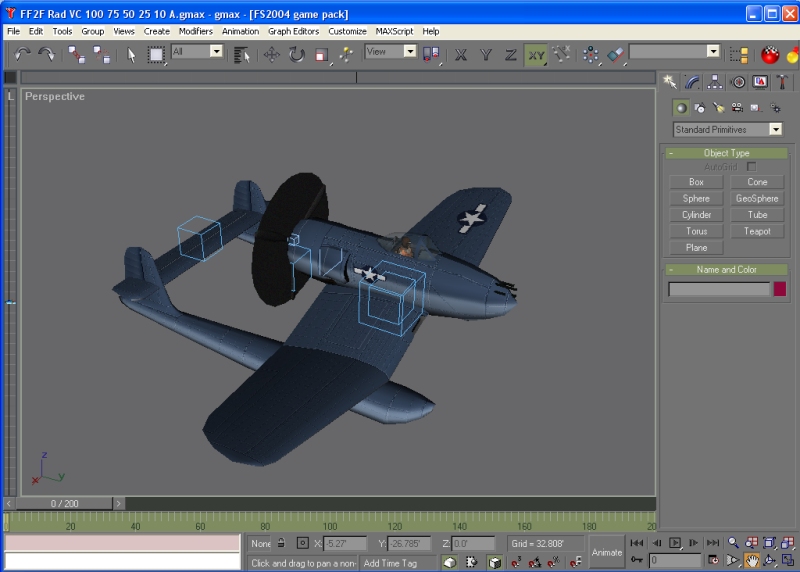Toggle the Animate mode button
The width and height of the screenshot is (800, 572).
click(x=606, y=551)
